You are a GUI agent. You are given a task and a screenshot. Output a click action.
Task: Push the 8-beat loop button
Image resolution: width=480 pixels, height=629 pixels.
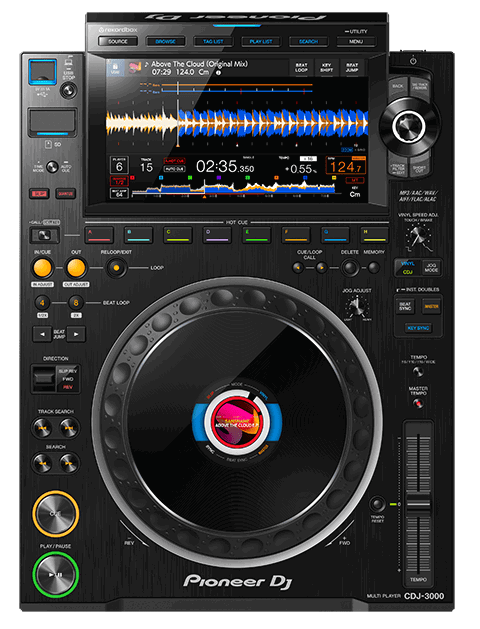click(76, 302)
